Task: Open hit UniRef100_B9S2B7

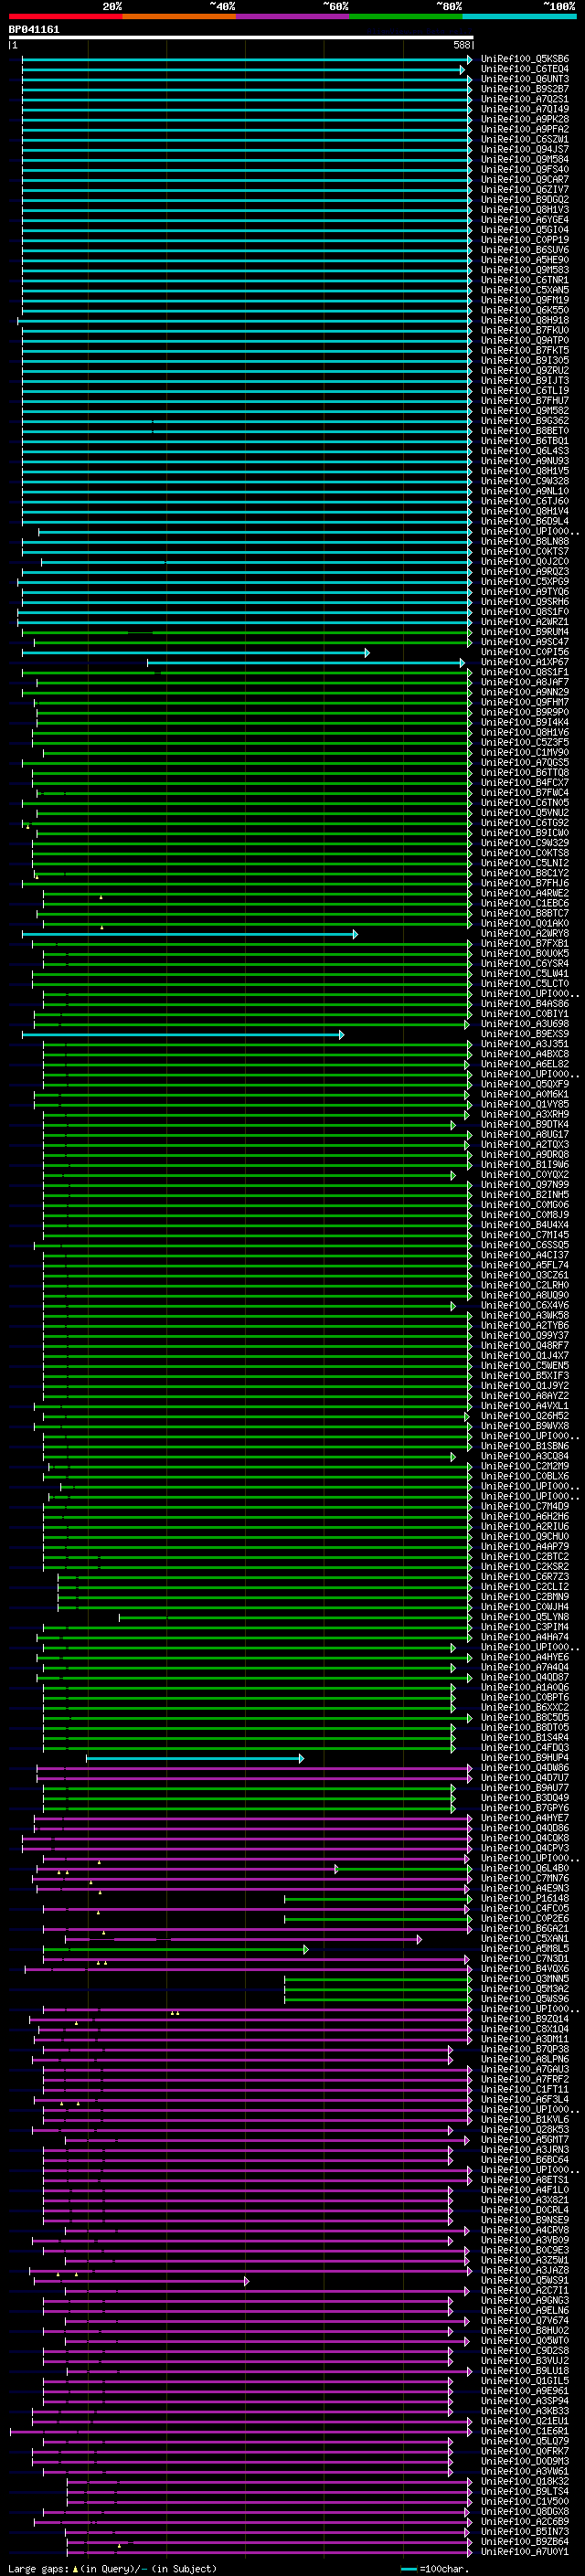Action: 525,89
